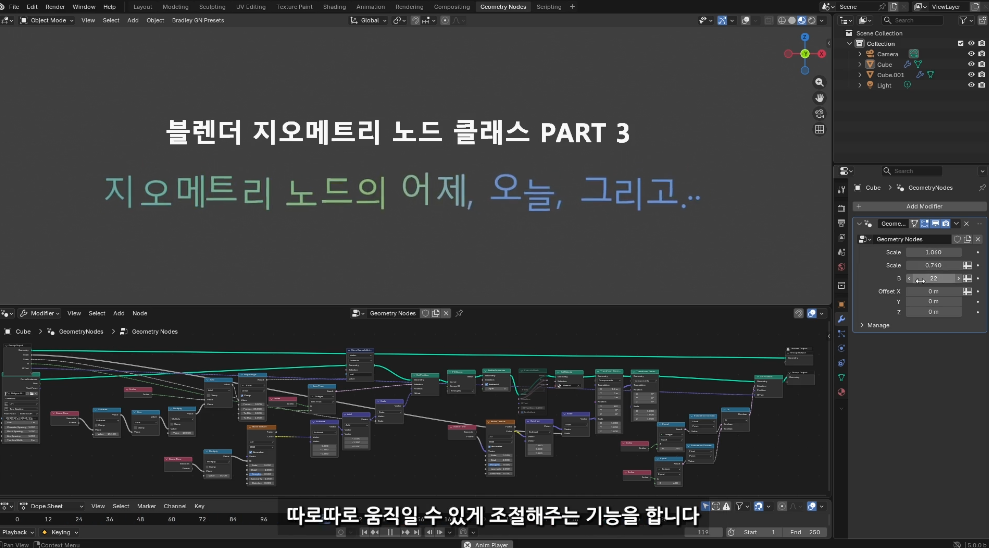Disable Camera in renders icon

[981, 54]
